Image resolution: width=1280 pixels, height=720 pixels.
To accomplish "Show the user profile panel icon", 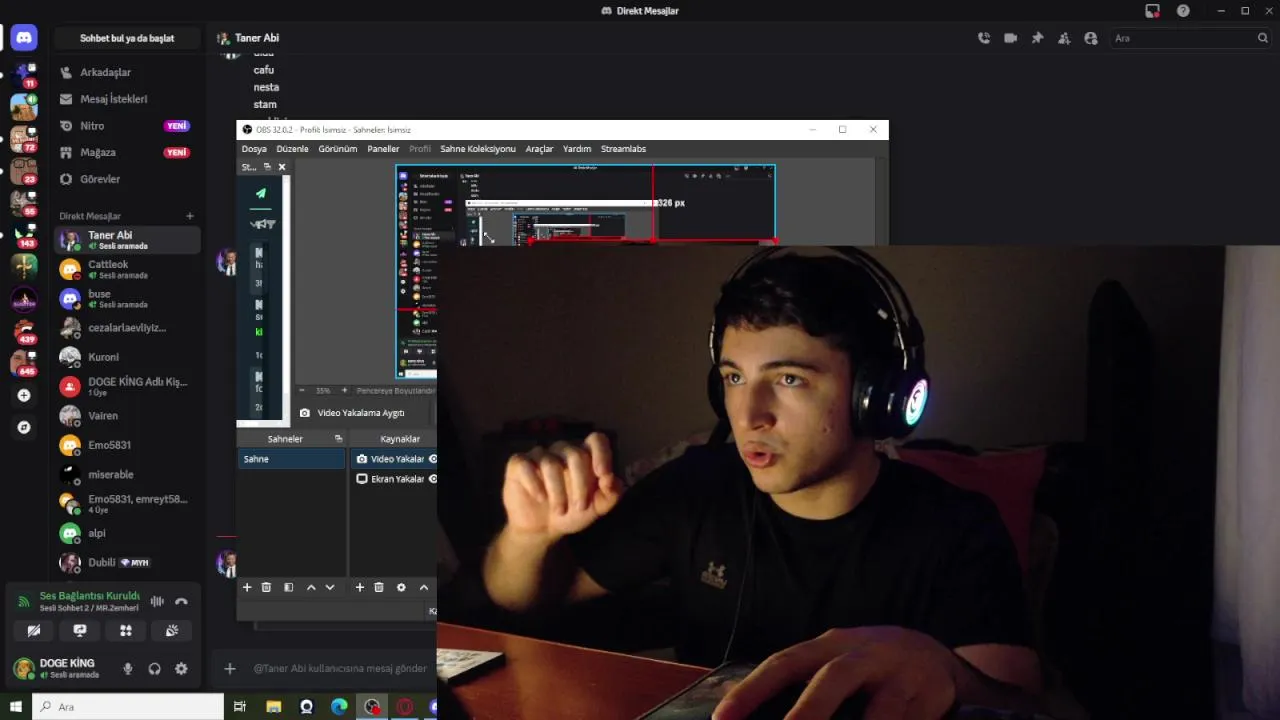I will tap(1091, 38).
